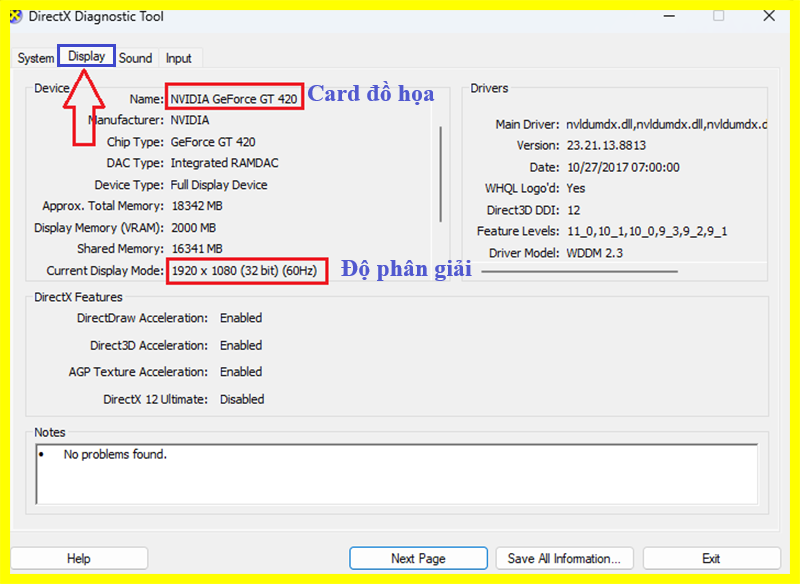The height and width of the screenshot is (584, 800).
Task: Click the DirectX 12 Ultimate Disabled value
Action: (242, 399)
